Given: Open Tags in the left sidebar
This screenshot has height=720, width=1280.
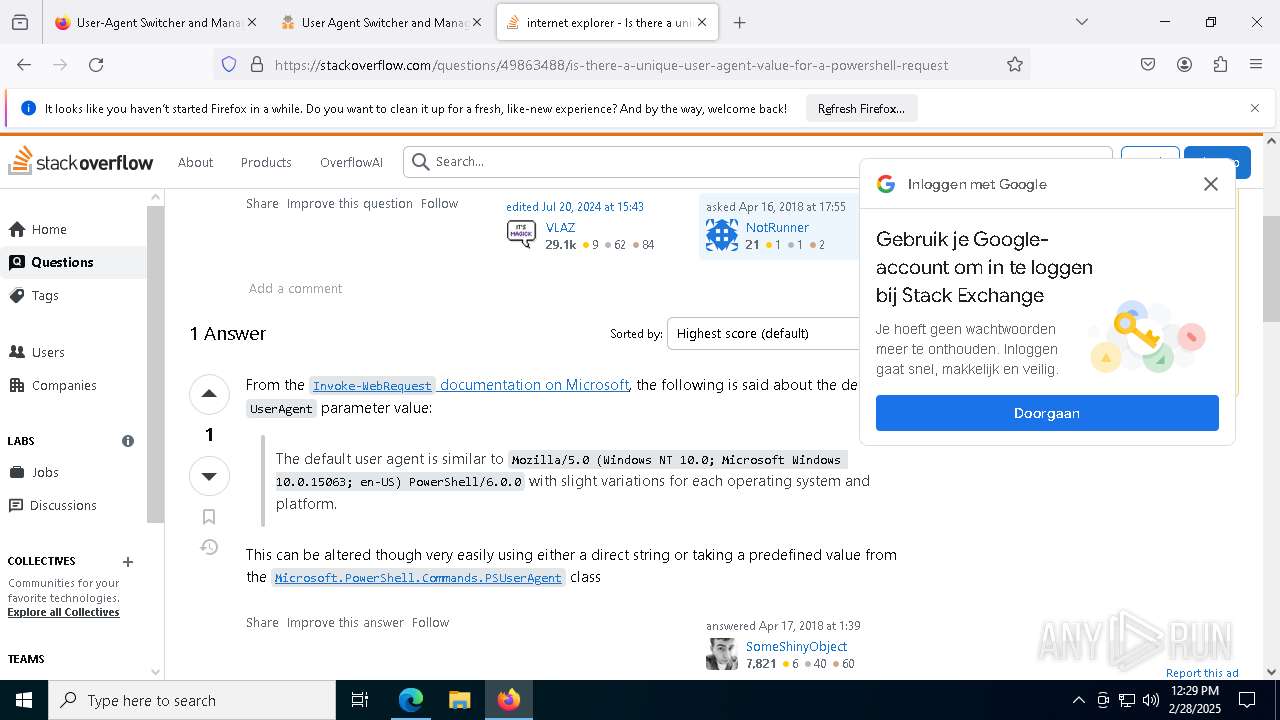Looking at the screenshot, I should click(74, 295).
